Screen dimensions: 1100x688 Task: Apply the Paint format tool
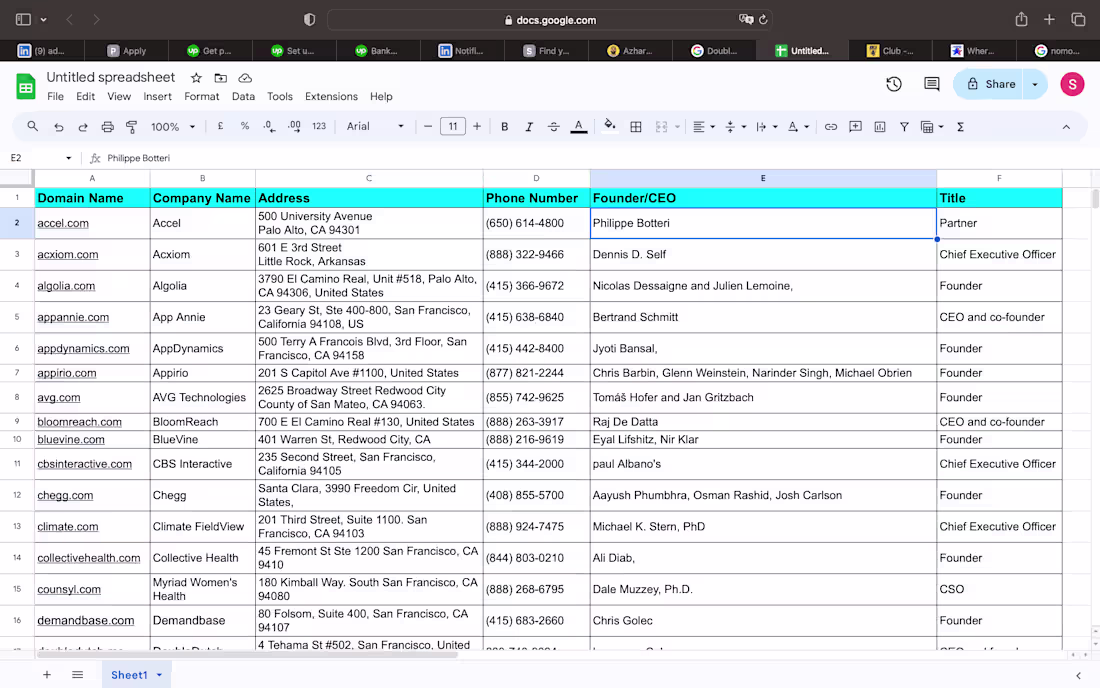click(x=131, y=126)
